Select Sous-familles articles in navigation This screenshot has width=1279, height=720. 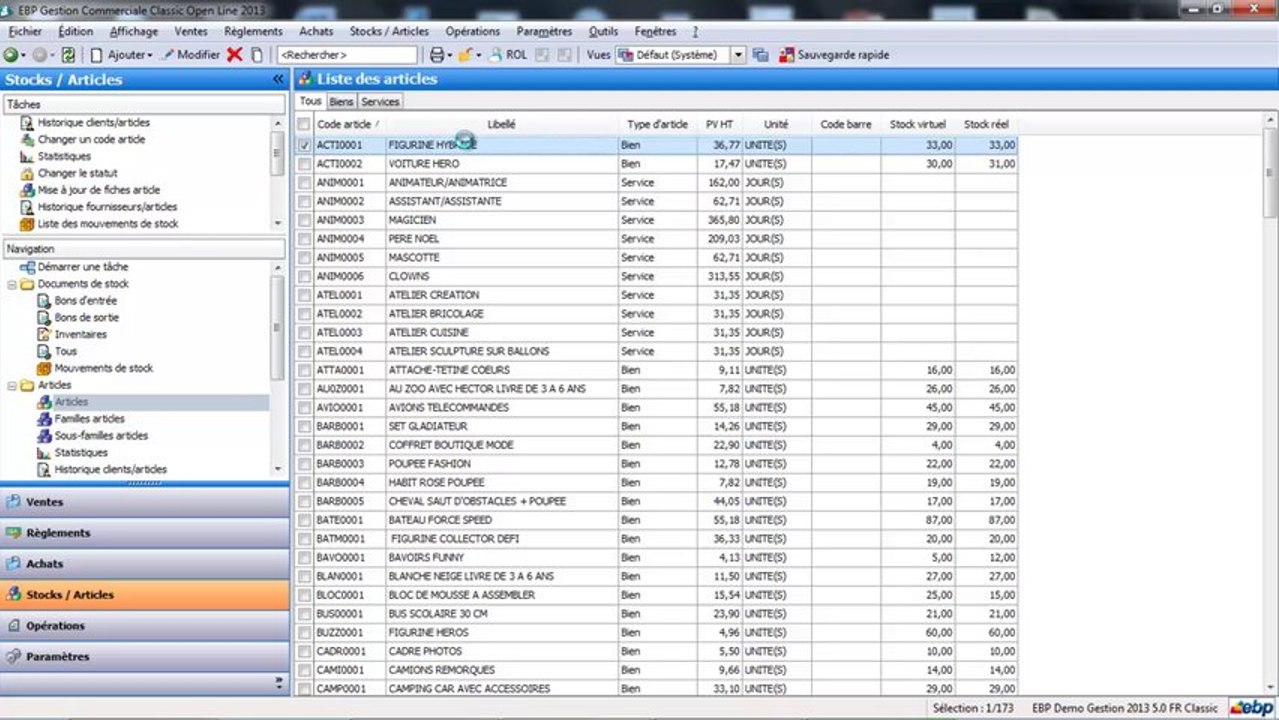(101, 436)
